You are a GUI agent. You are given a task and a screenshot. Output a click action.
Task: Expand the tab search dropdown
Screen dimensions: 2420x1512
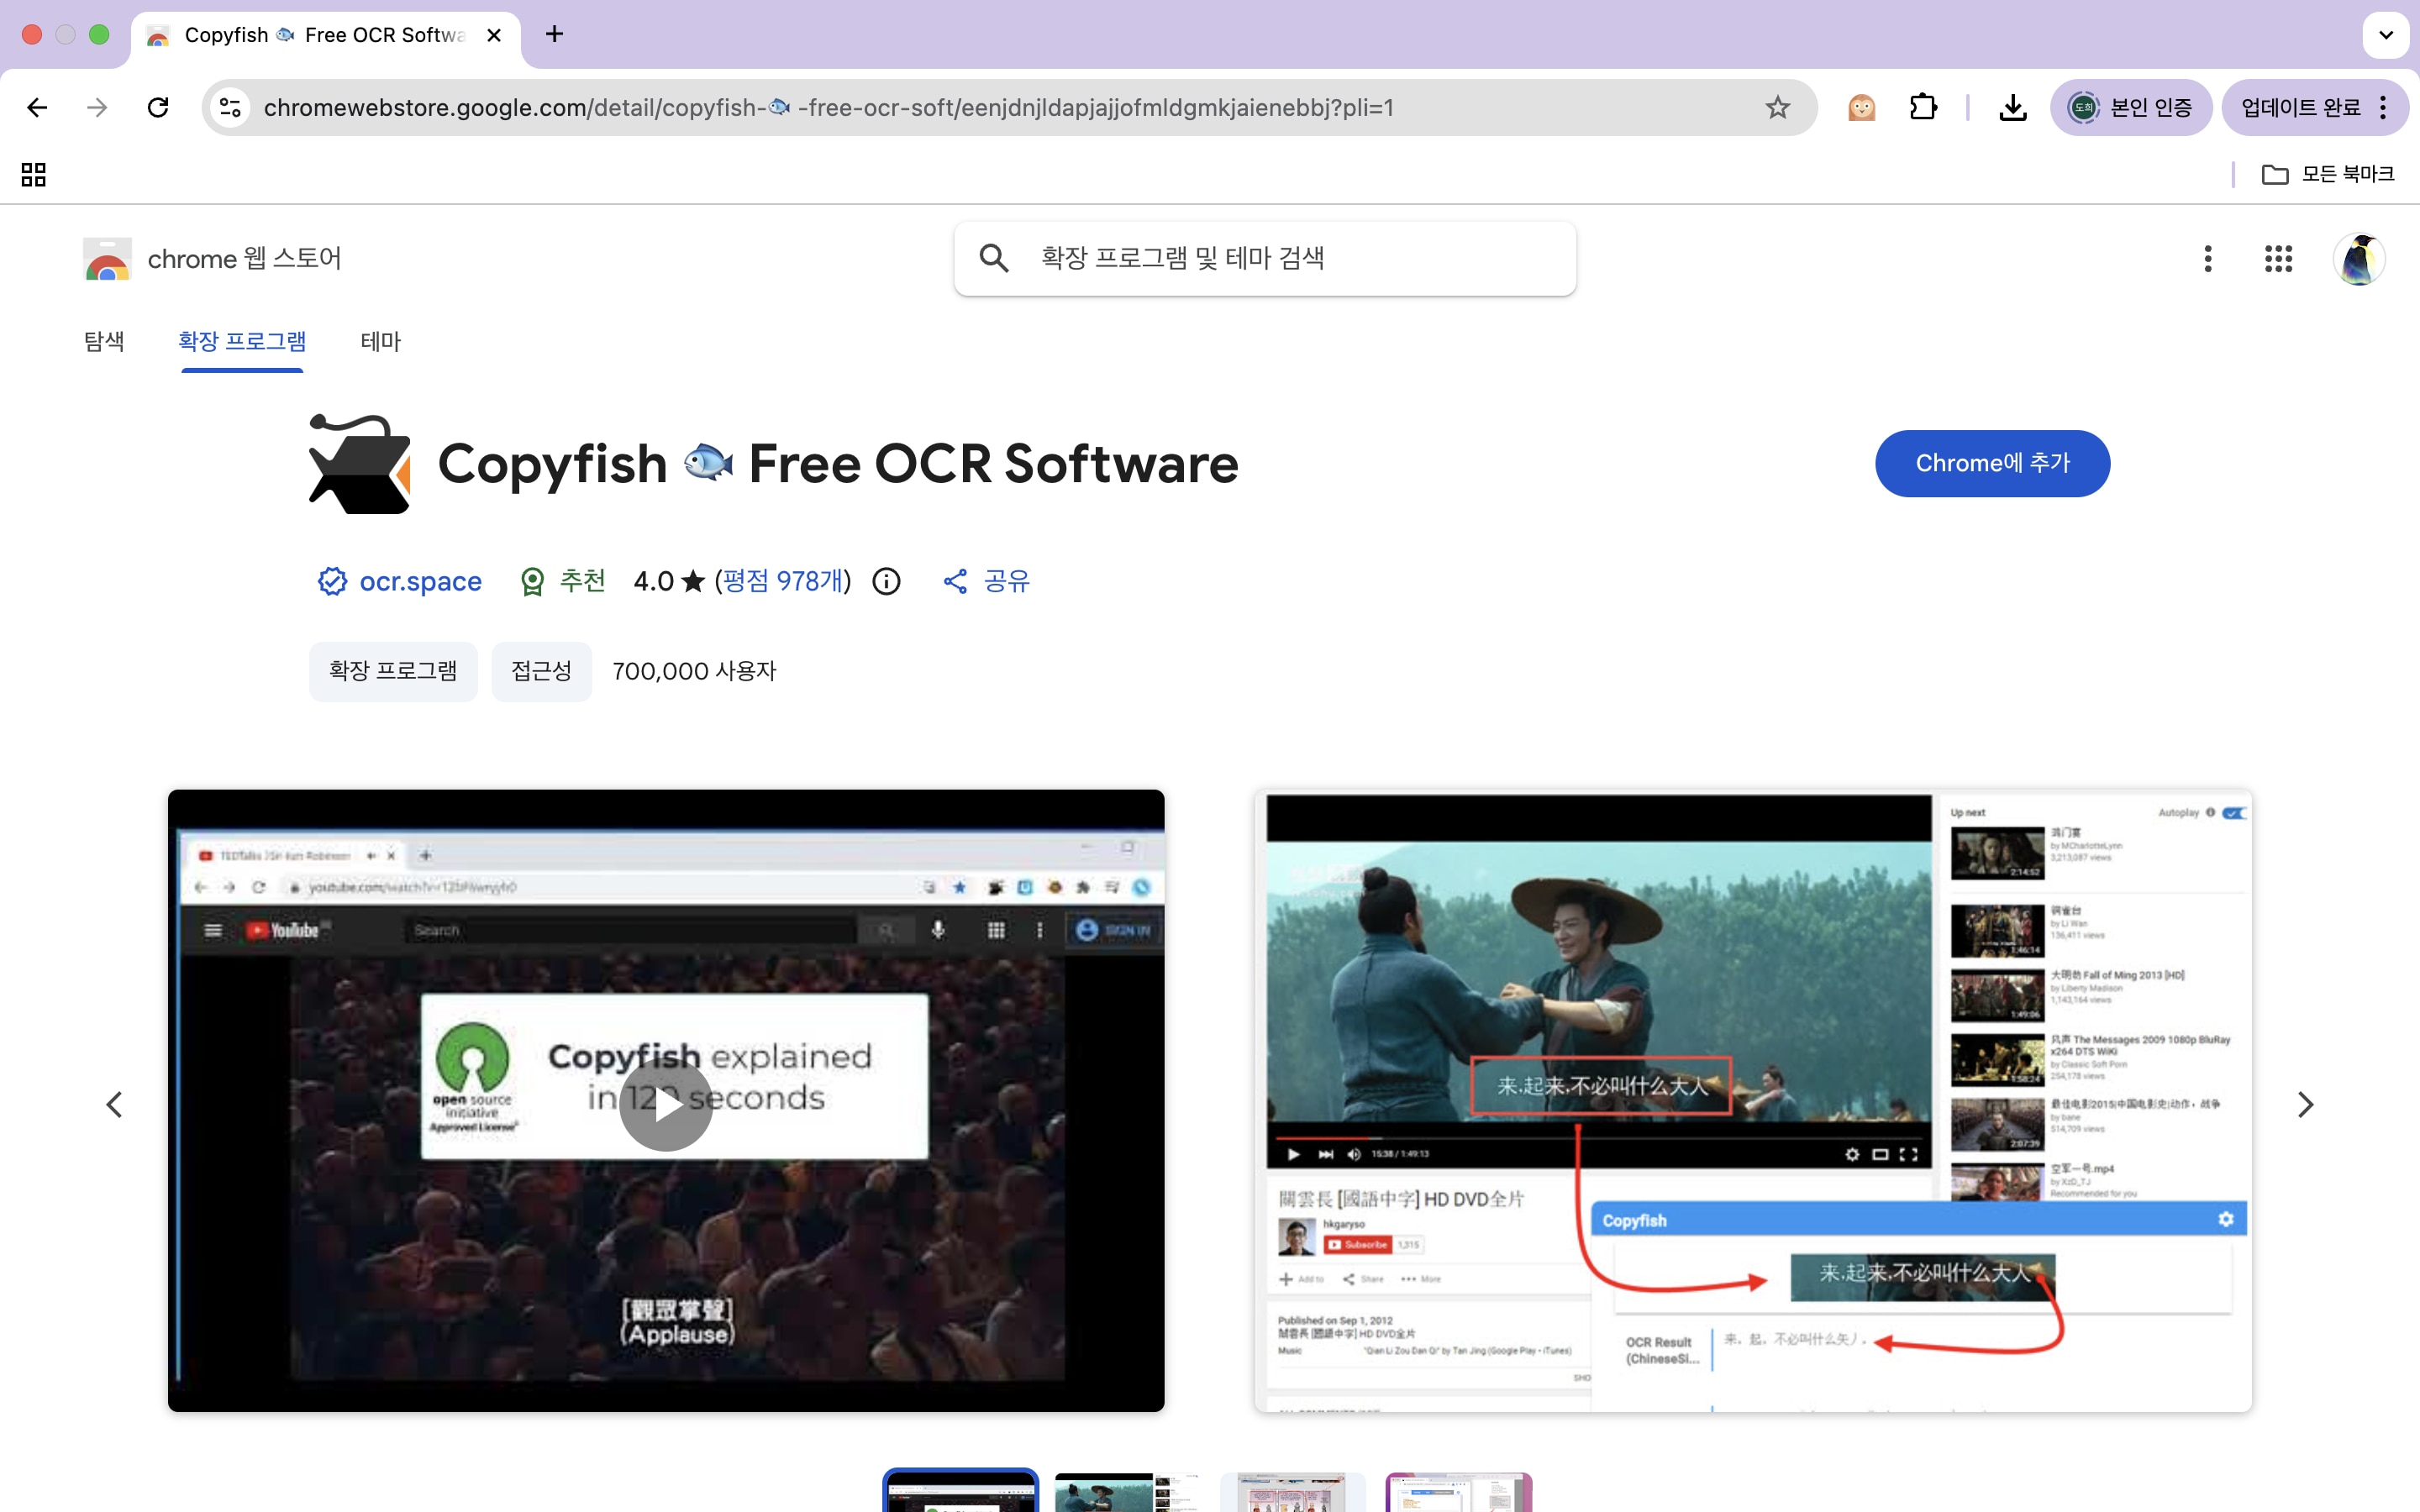(x=2386, y=35)
